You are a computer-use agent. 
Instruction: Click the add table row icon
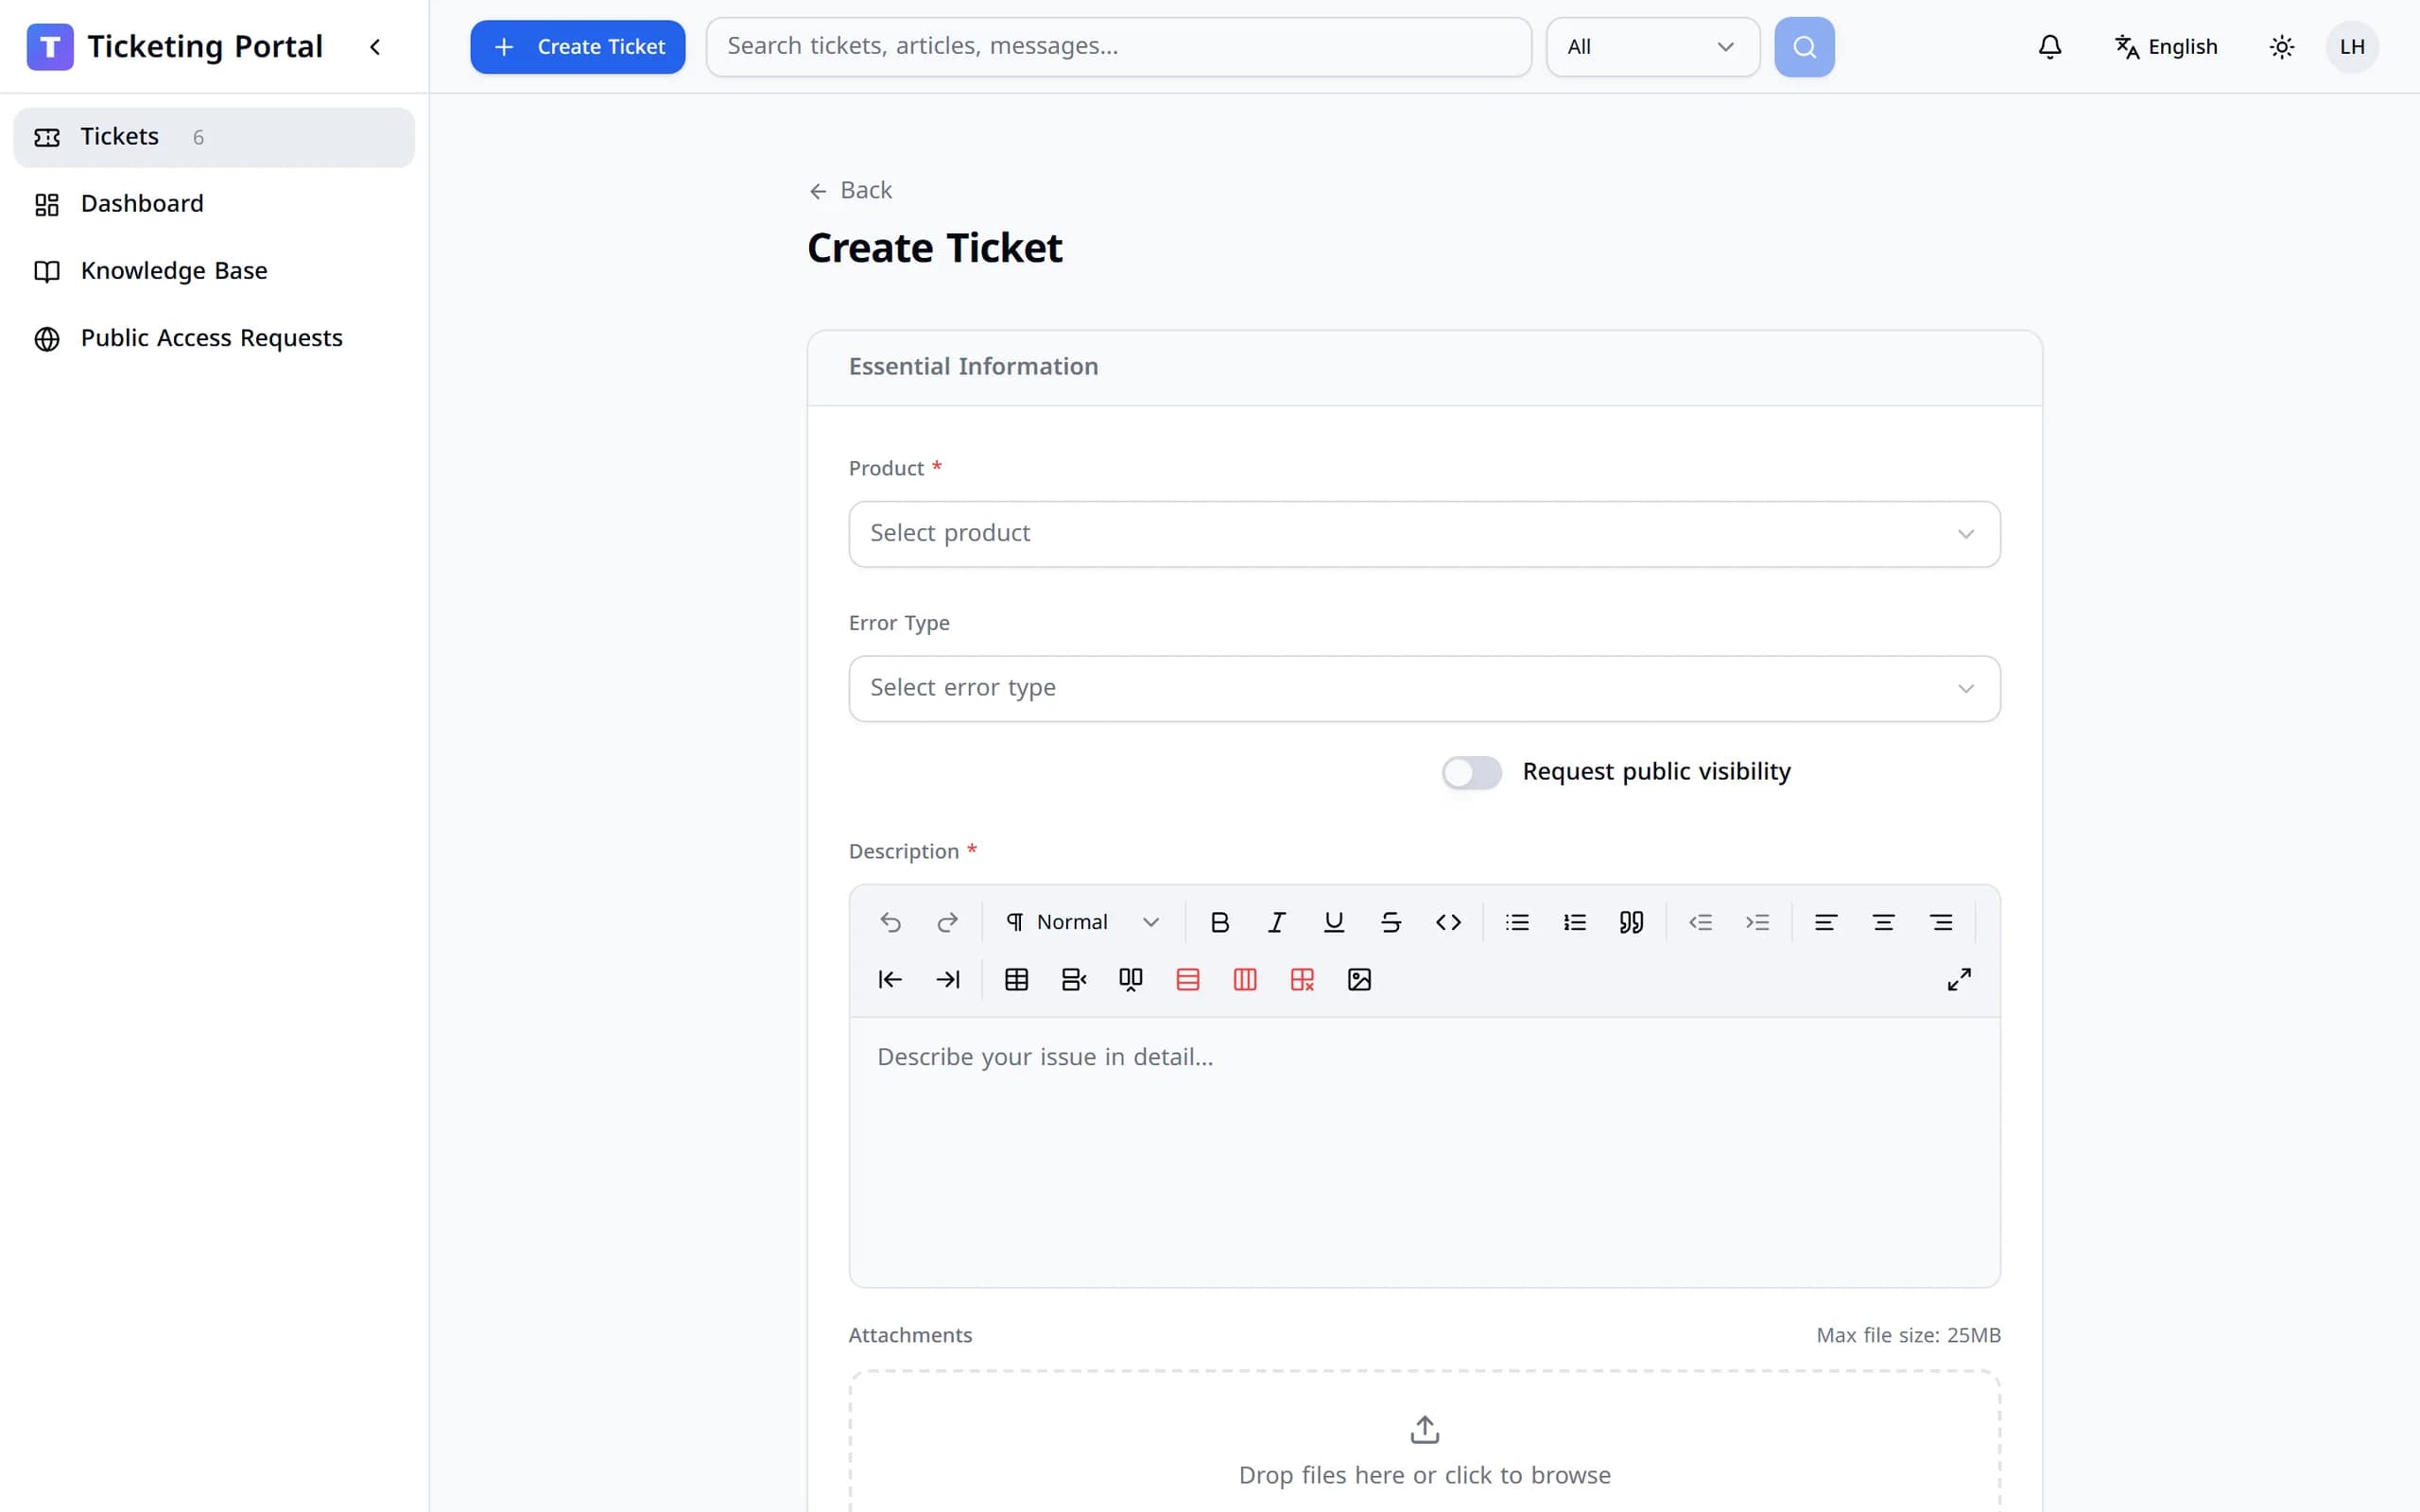point(1073,980)
